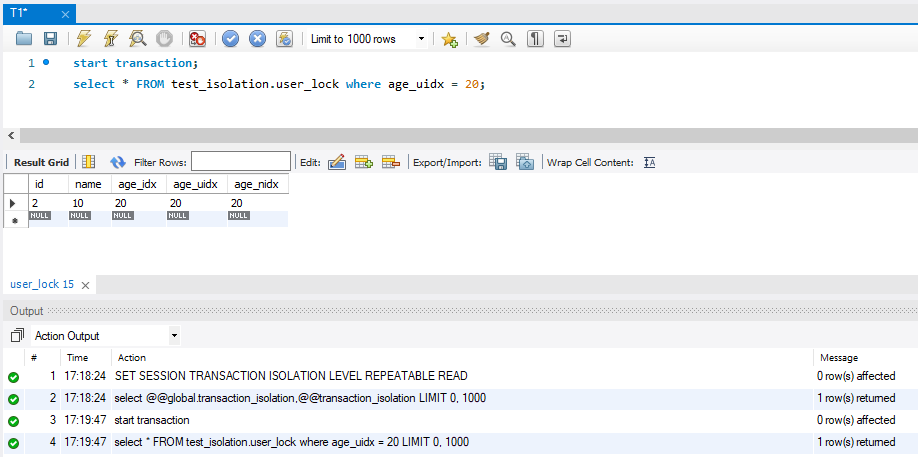Click the Time column header in output
Image resolution: width=918 pixels, height=457 pixels.
[77, 358]
